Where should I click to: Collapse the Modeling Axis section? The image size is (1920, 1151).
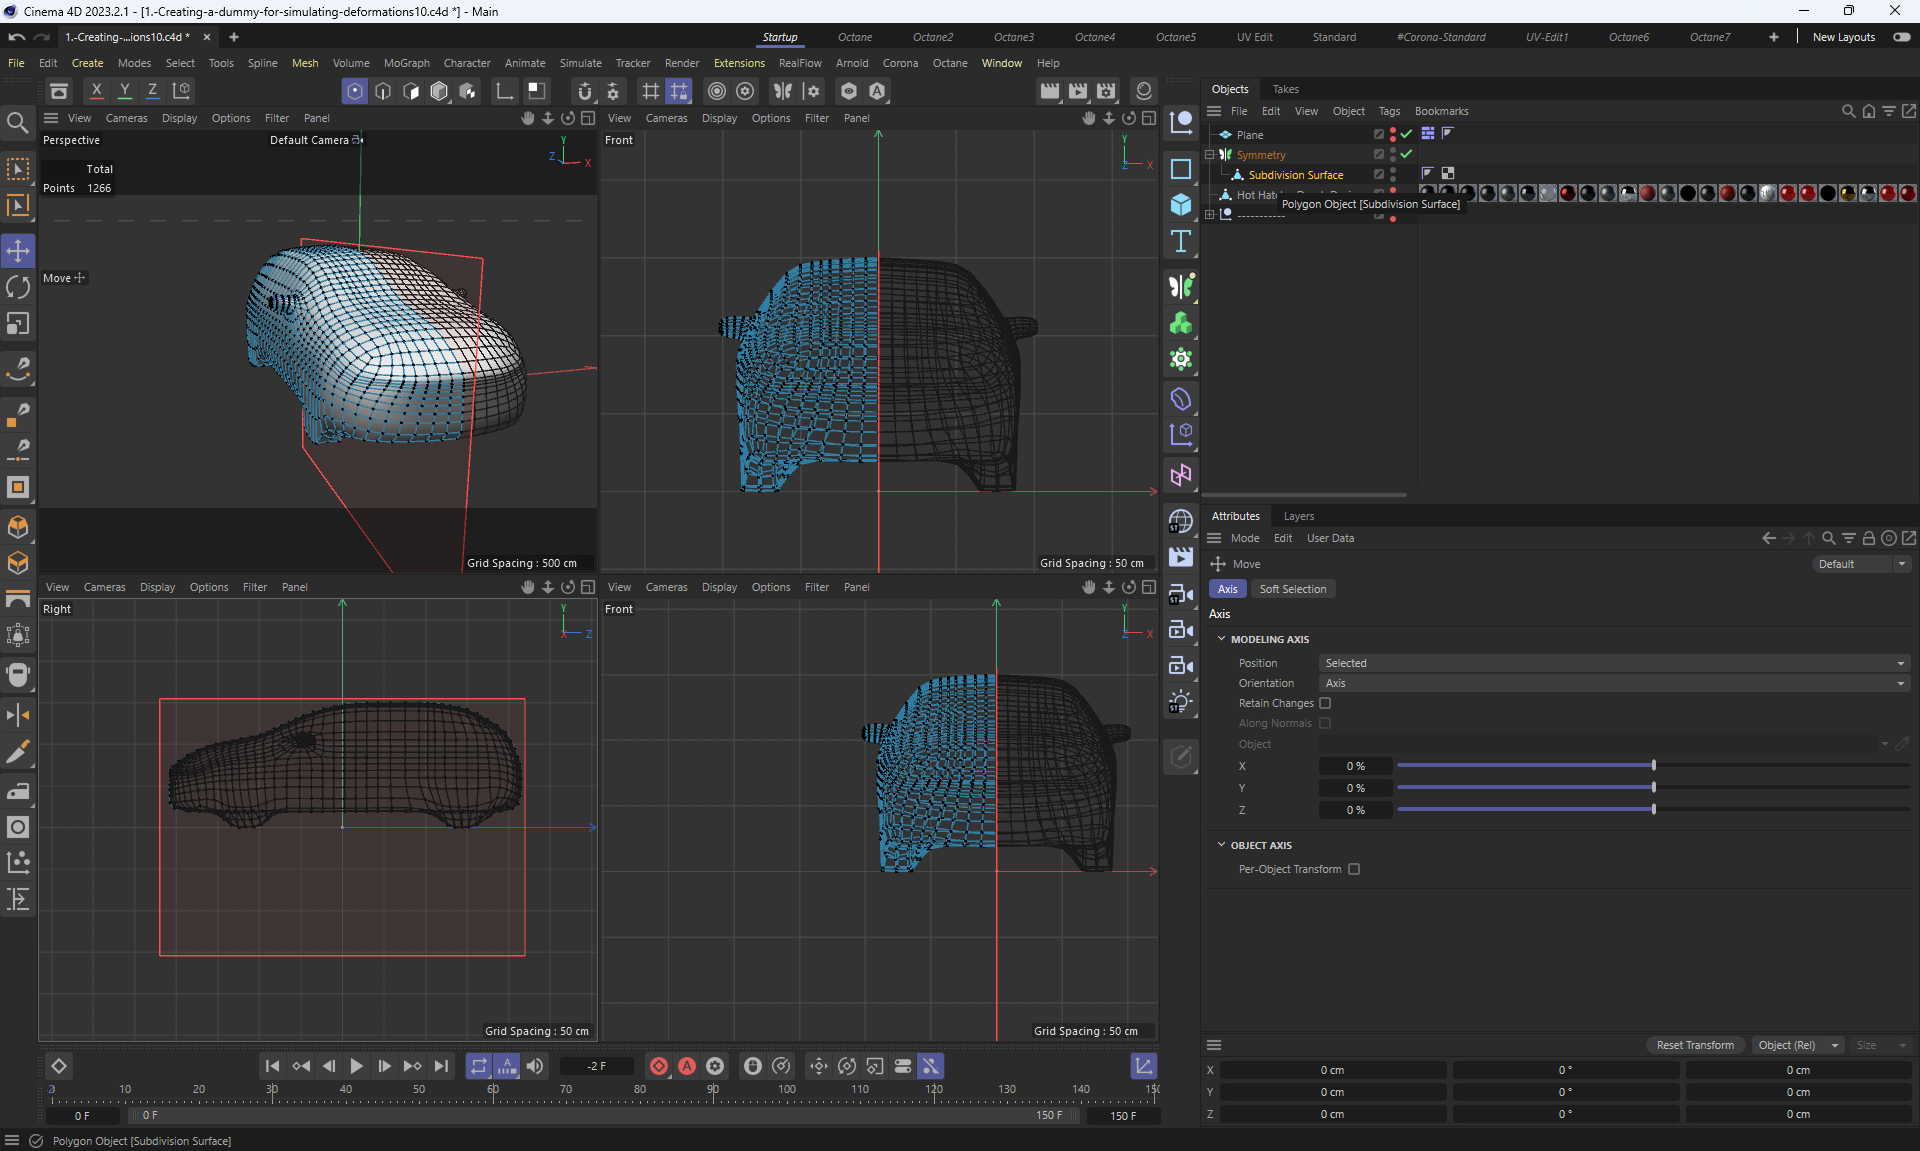tap(1221, 639)
